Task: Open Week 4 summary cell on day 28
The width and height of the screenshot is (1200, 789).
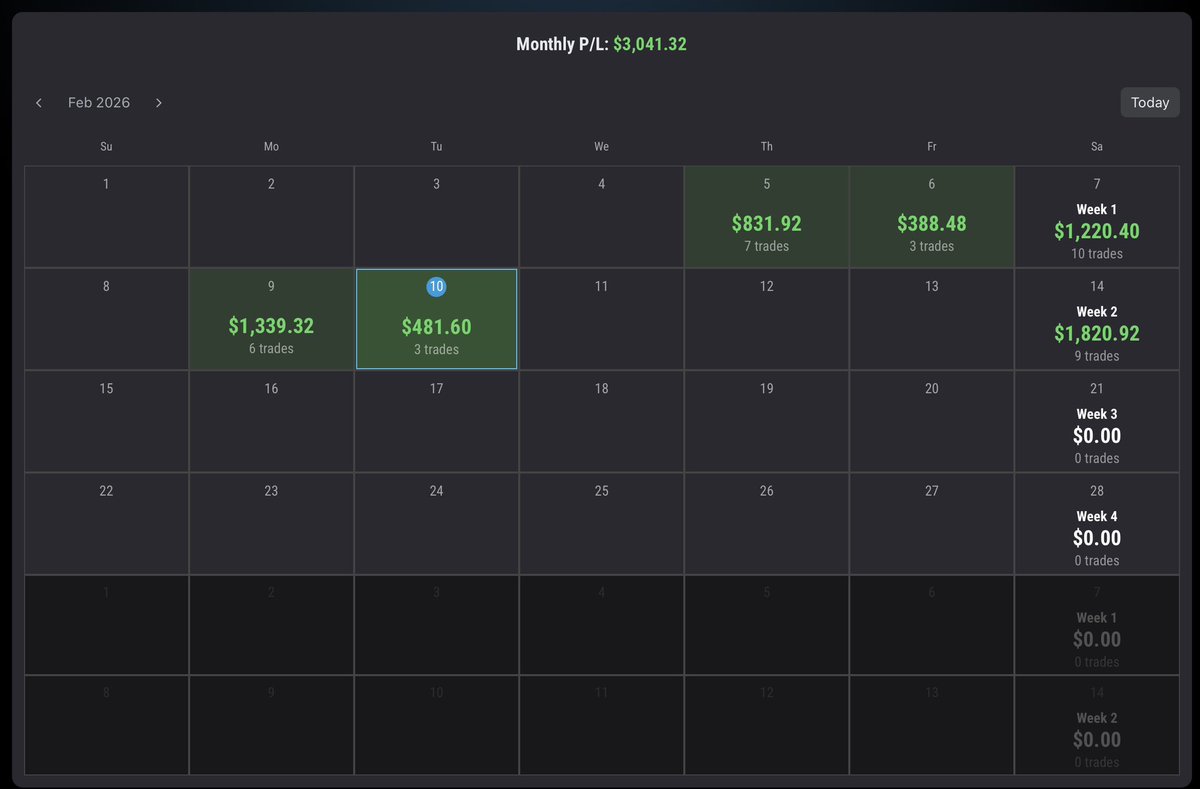Action: tap(1097, 523)
